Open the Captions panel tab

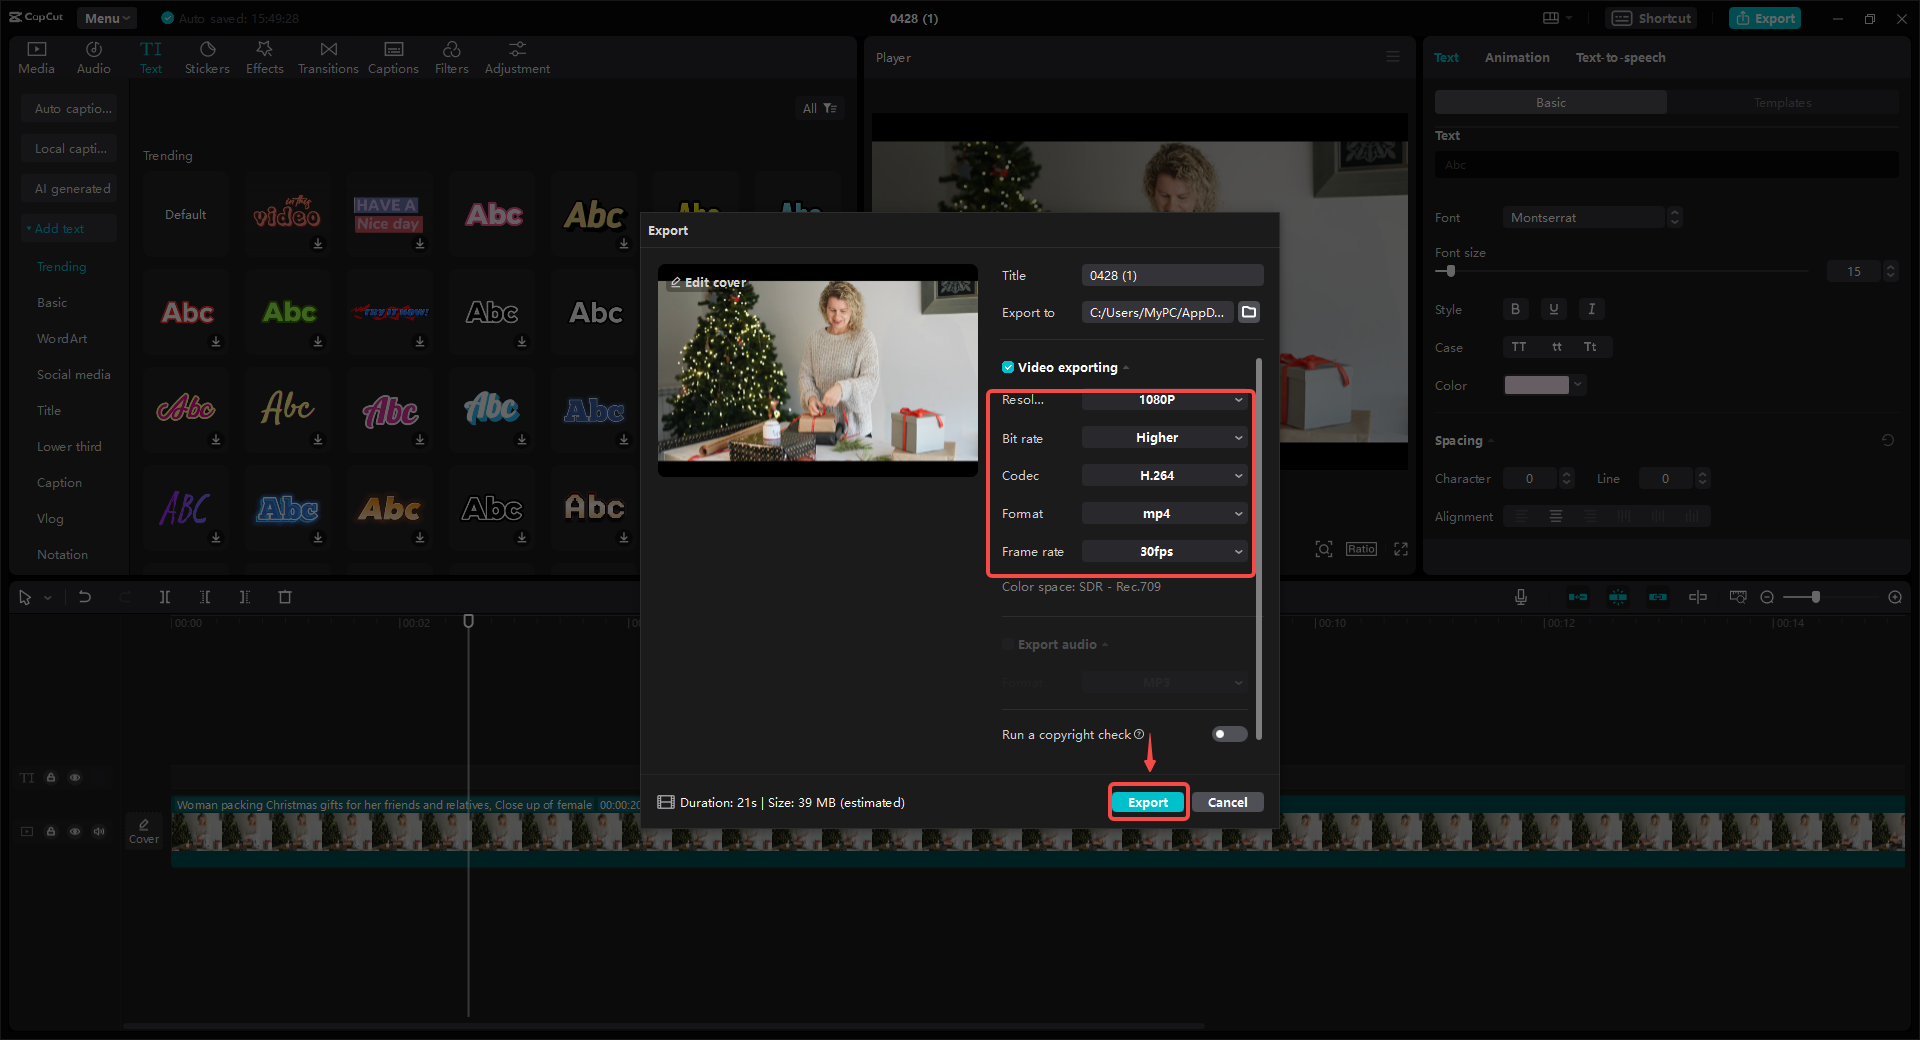pyautogui.click(x=393, y=58)
